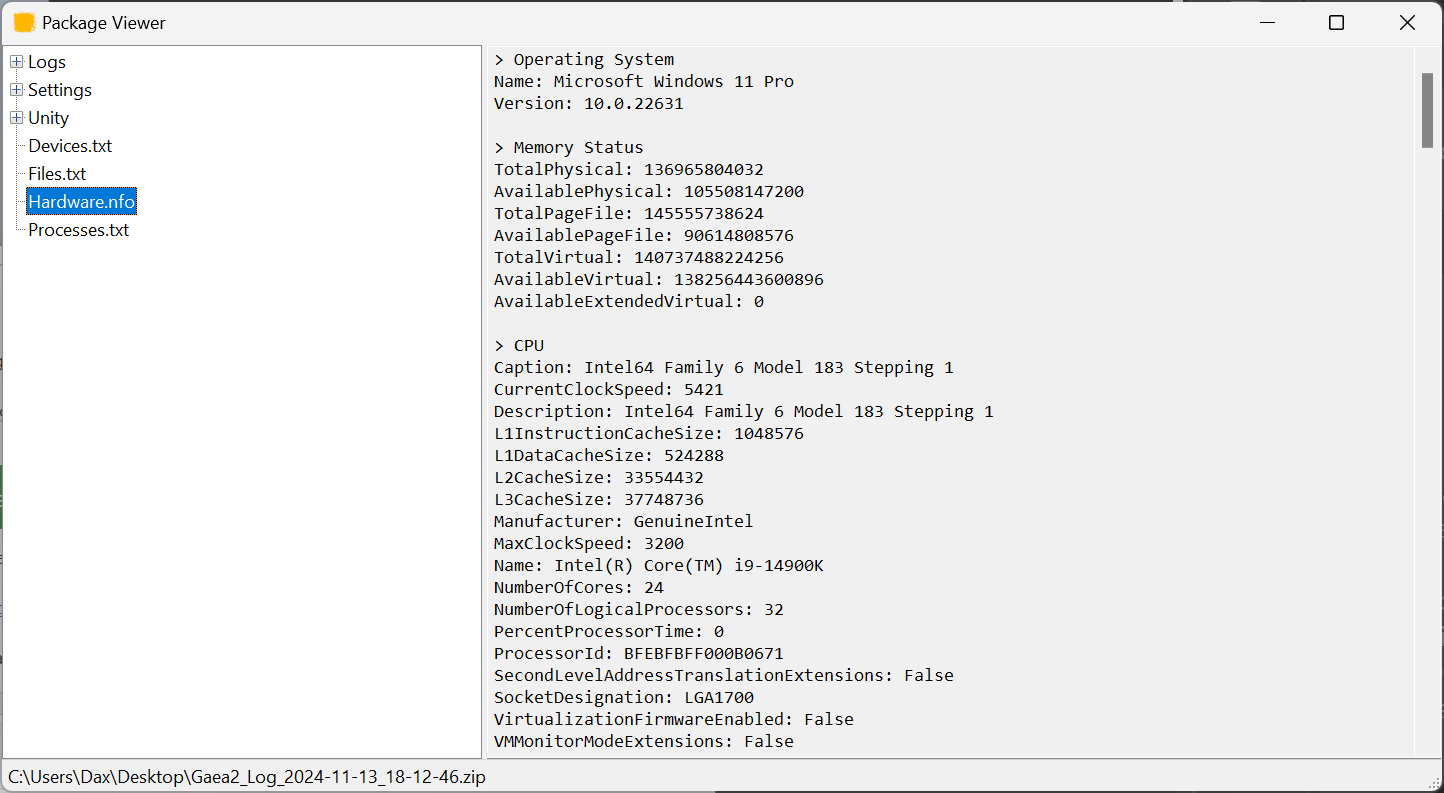Select the Settings folder item
The width and height of the screenshot is (1444, 793).
(x=60, y=90)
